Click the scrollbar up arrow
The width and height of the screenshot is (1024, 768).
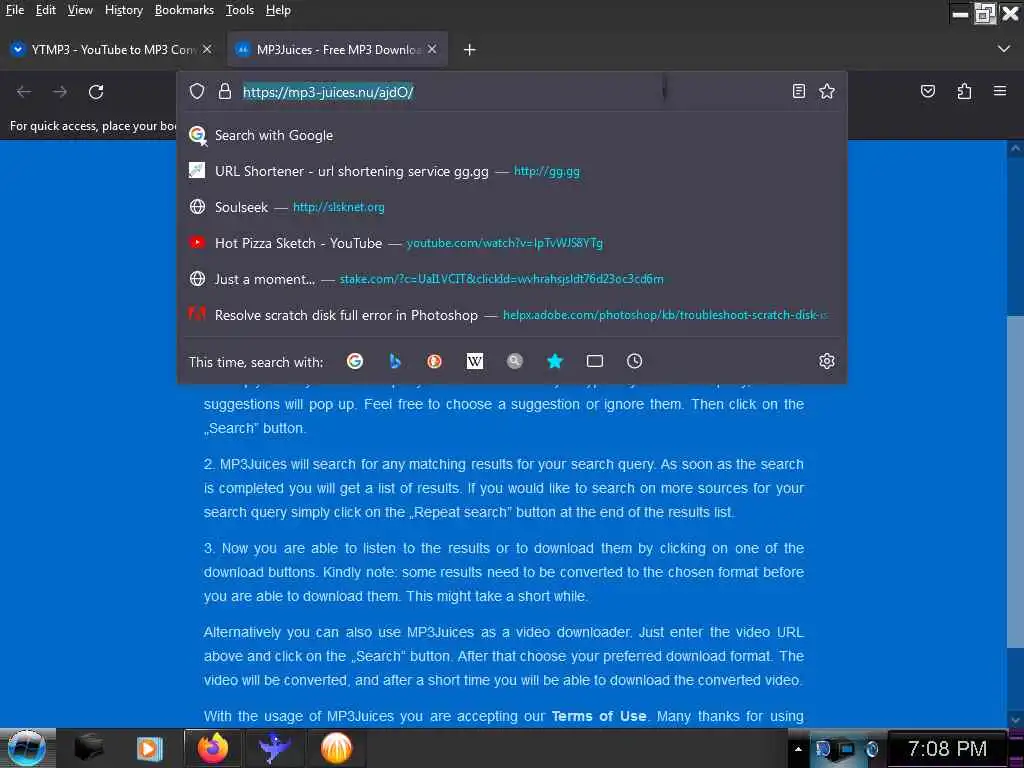point(1015,149)
